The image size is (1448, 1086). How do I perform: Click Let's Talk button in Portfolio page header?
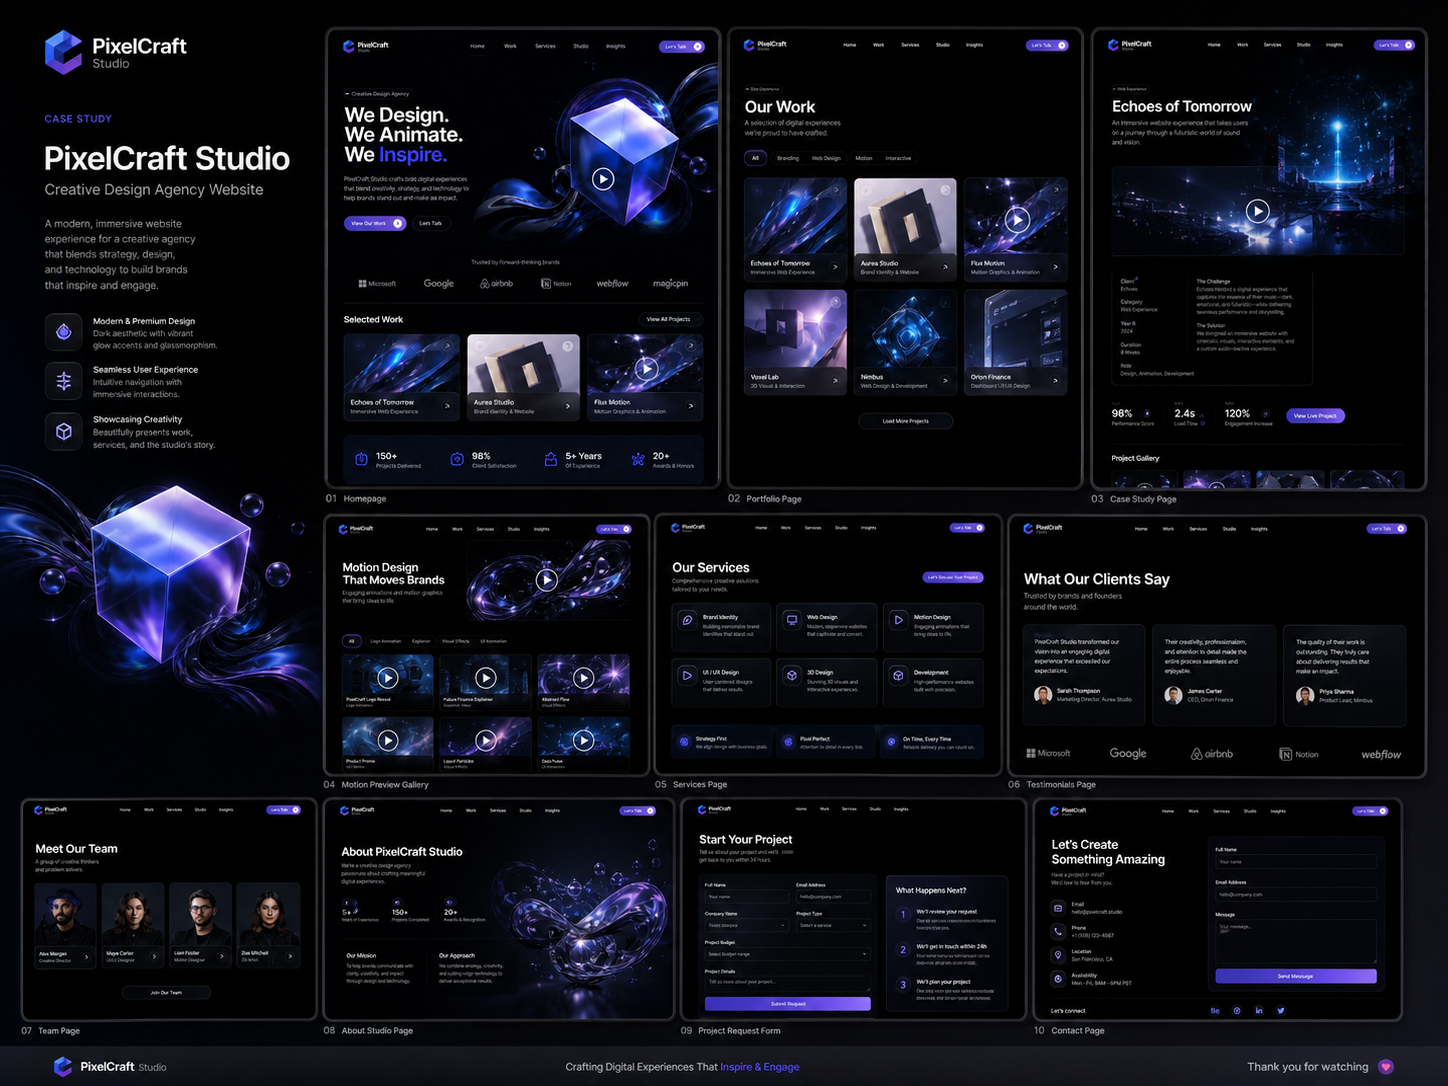[1047, 45]
